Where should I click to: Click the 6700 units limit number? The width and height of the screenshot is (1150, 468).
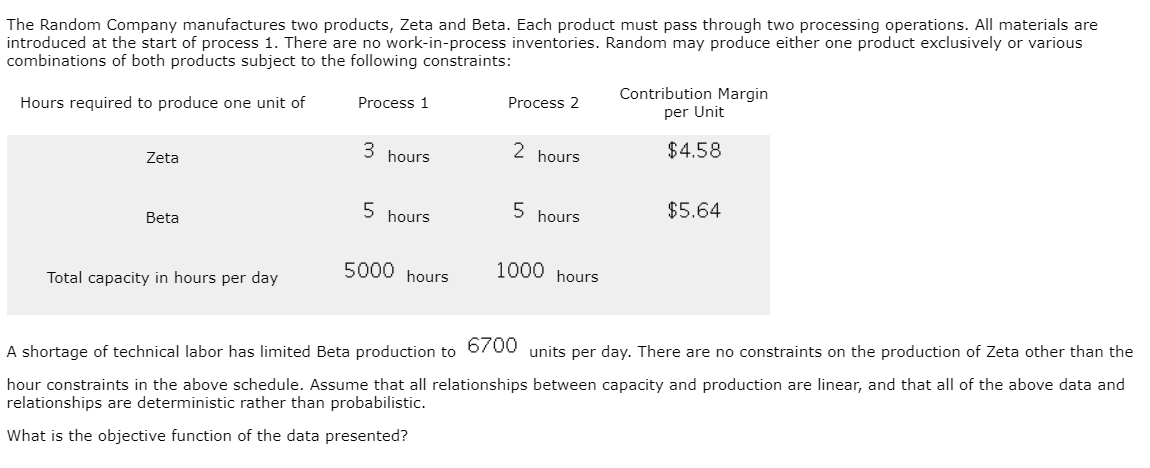point(492,345)
